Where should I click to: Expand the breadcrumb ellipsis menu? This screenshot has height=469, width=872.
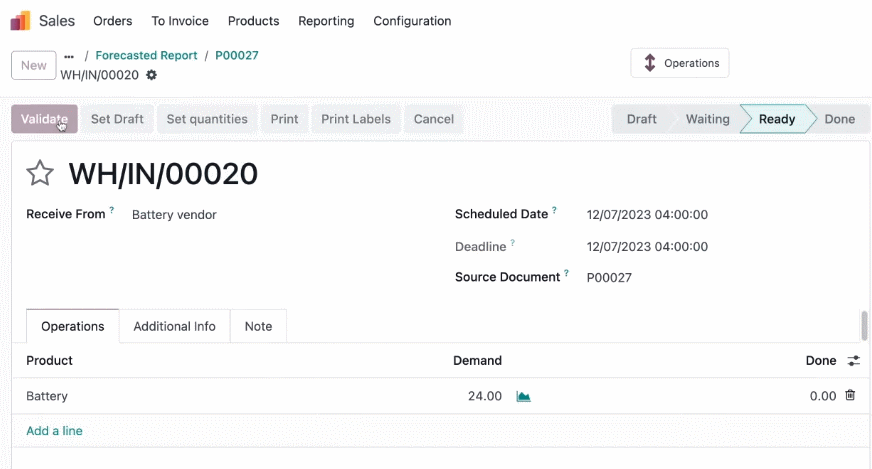[x=69, y=56]
